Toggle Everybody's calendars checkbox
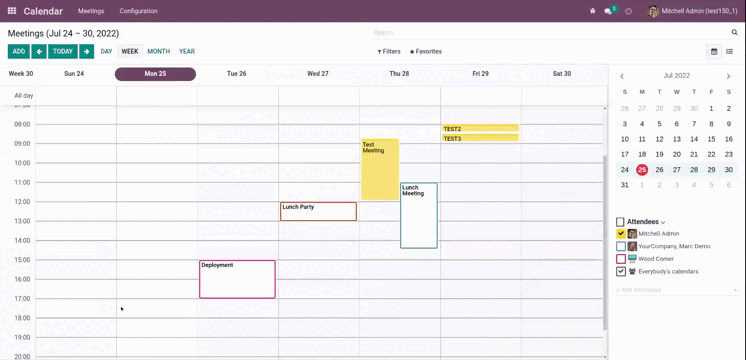The height and width of the screenshot is (360, 746). tap(621, 272)
